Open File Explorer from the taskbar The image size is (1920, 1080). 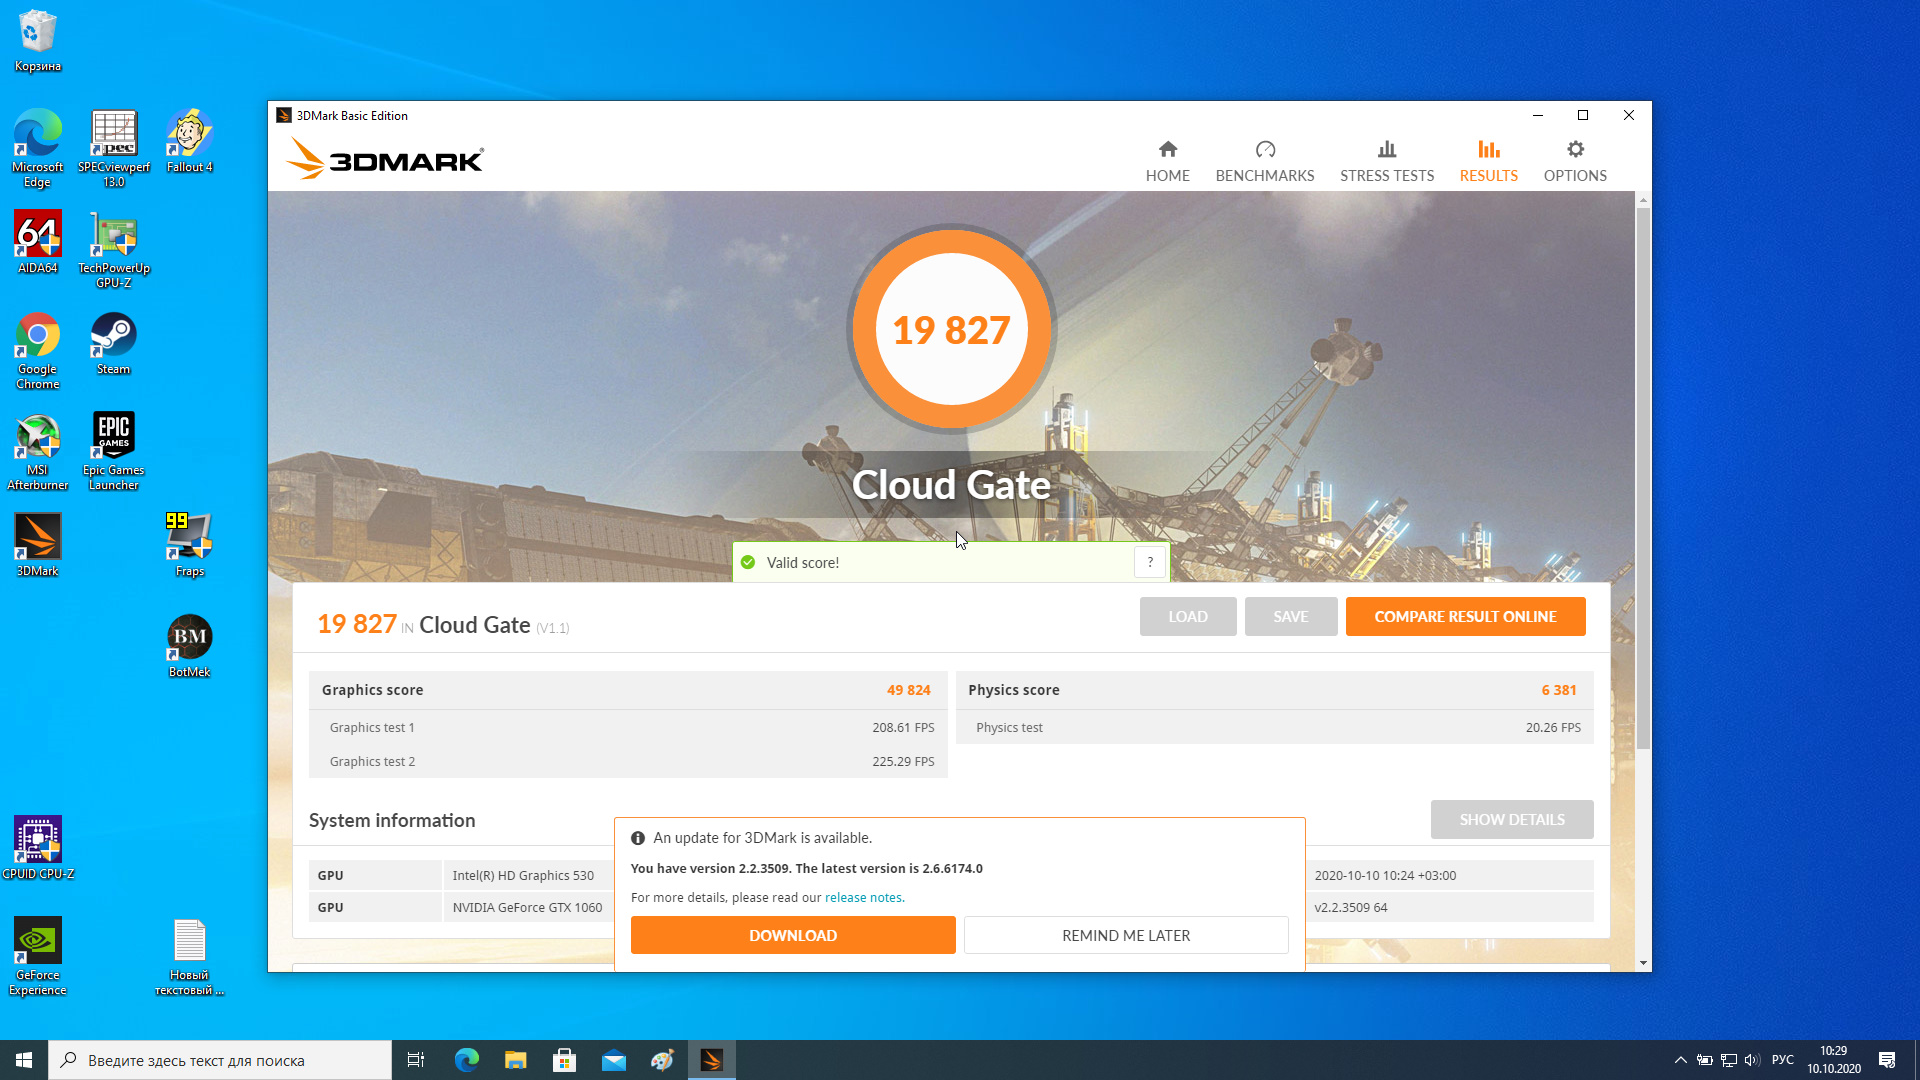tap(515, 1060)
